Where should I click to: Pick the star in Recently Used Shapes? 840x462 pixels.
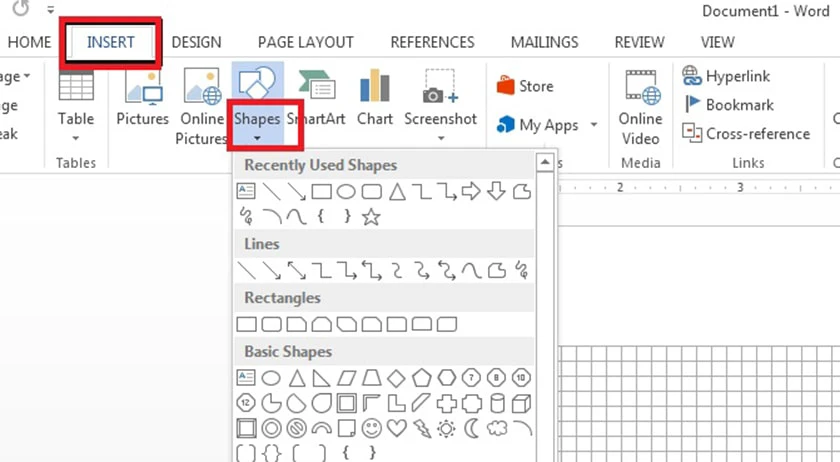tap(371, 217)
